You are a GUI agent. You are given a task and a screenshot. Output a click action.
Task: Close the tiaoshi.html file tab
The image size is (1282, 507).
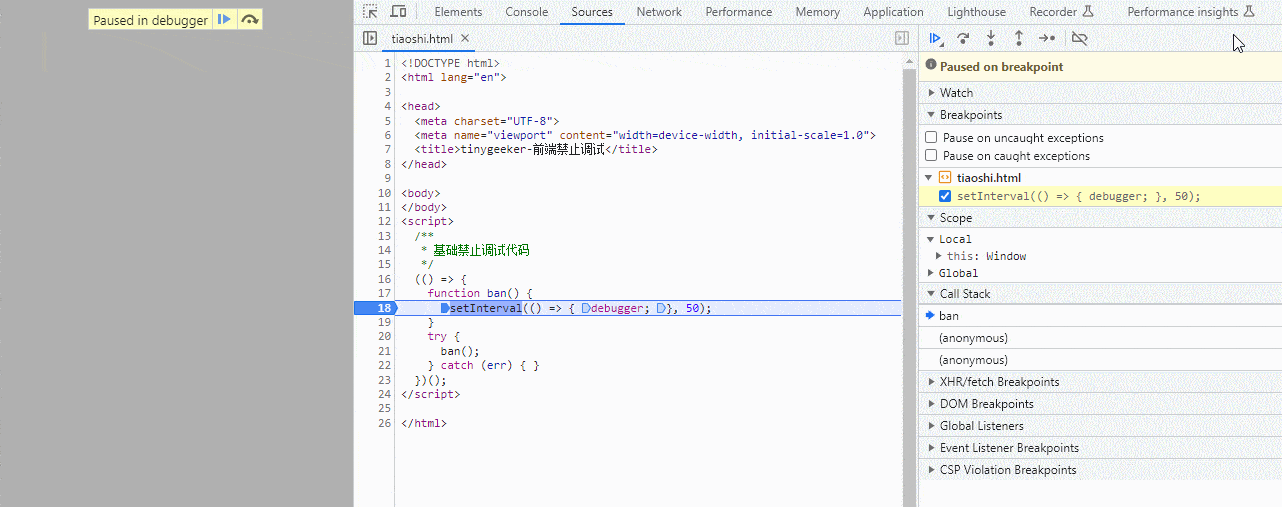tap(465, 38)
